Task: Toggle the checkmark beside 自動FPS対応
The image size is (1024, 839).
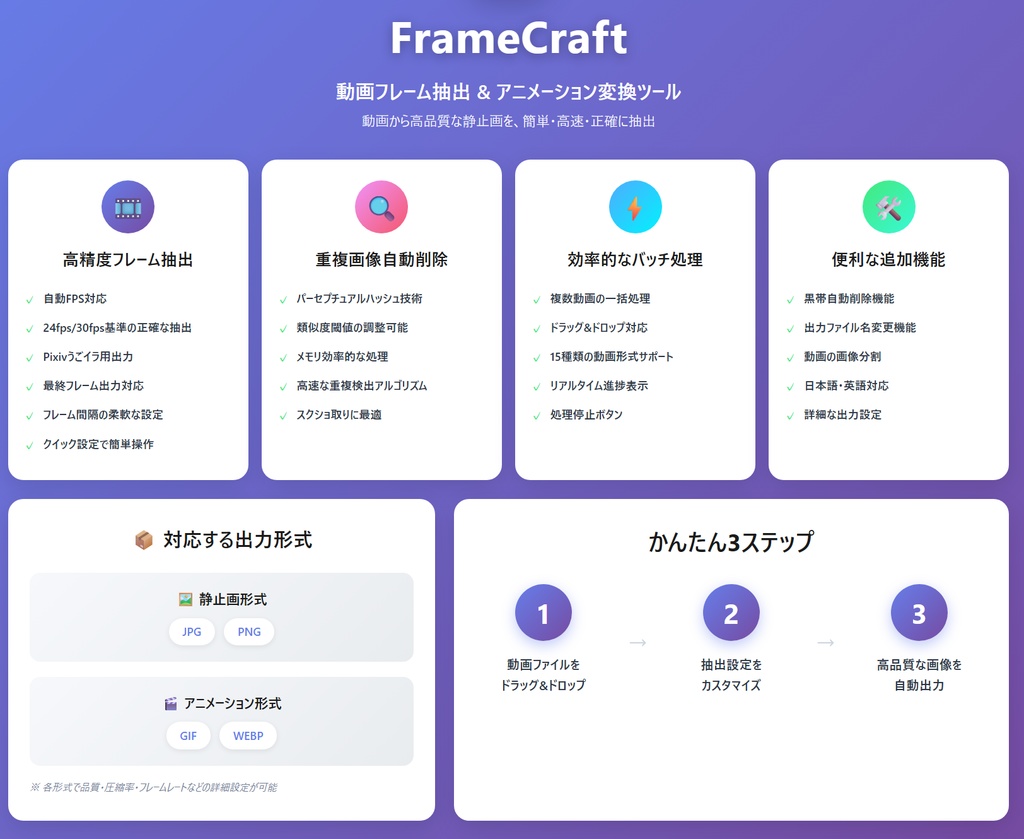Action: [x=31, y=298]
